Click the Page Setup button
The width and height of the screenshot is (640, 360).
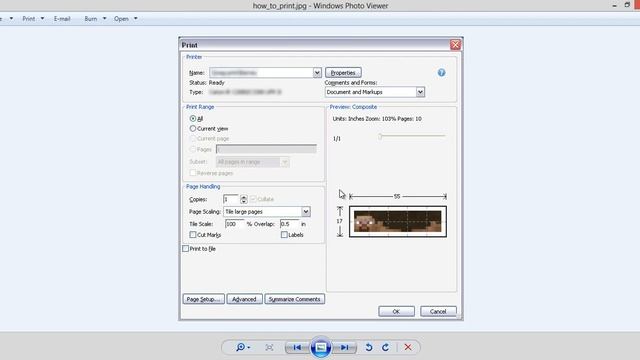click(203, 299)
